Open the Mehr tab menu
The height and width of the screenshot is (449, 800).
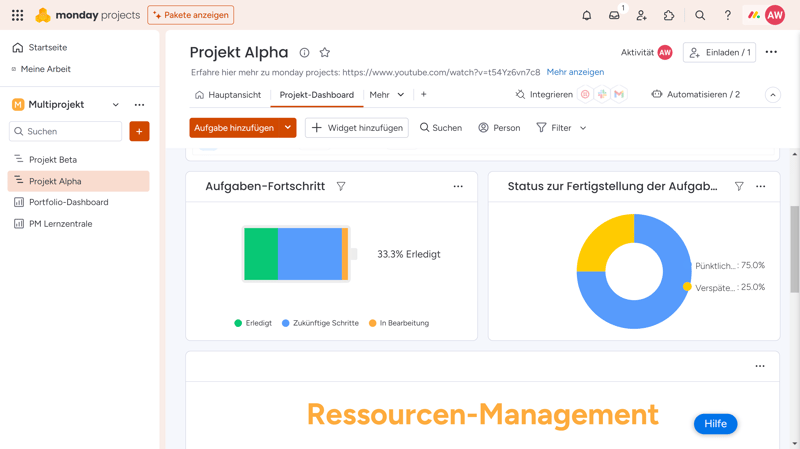(x=387, y=95)
